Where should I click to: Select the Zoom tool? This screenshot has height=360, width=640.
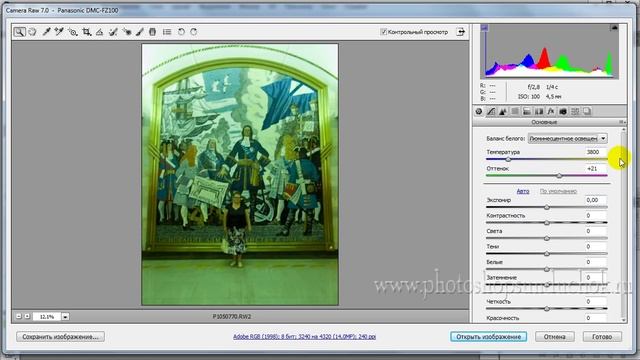pos(19,32)
